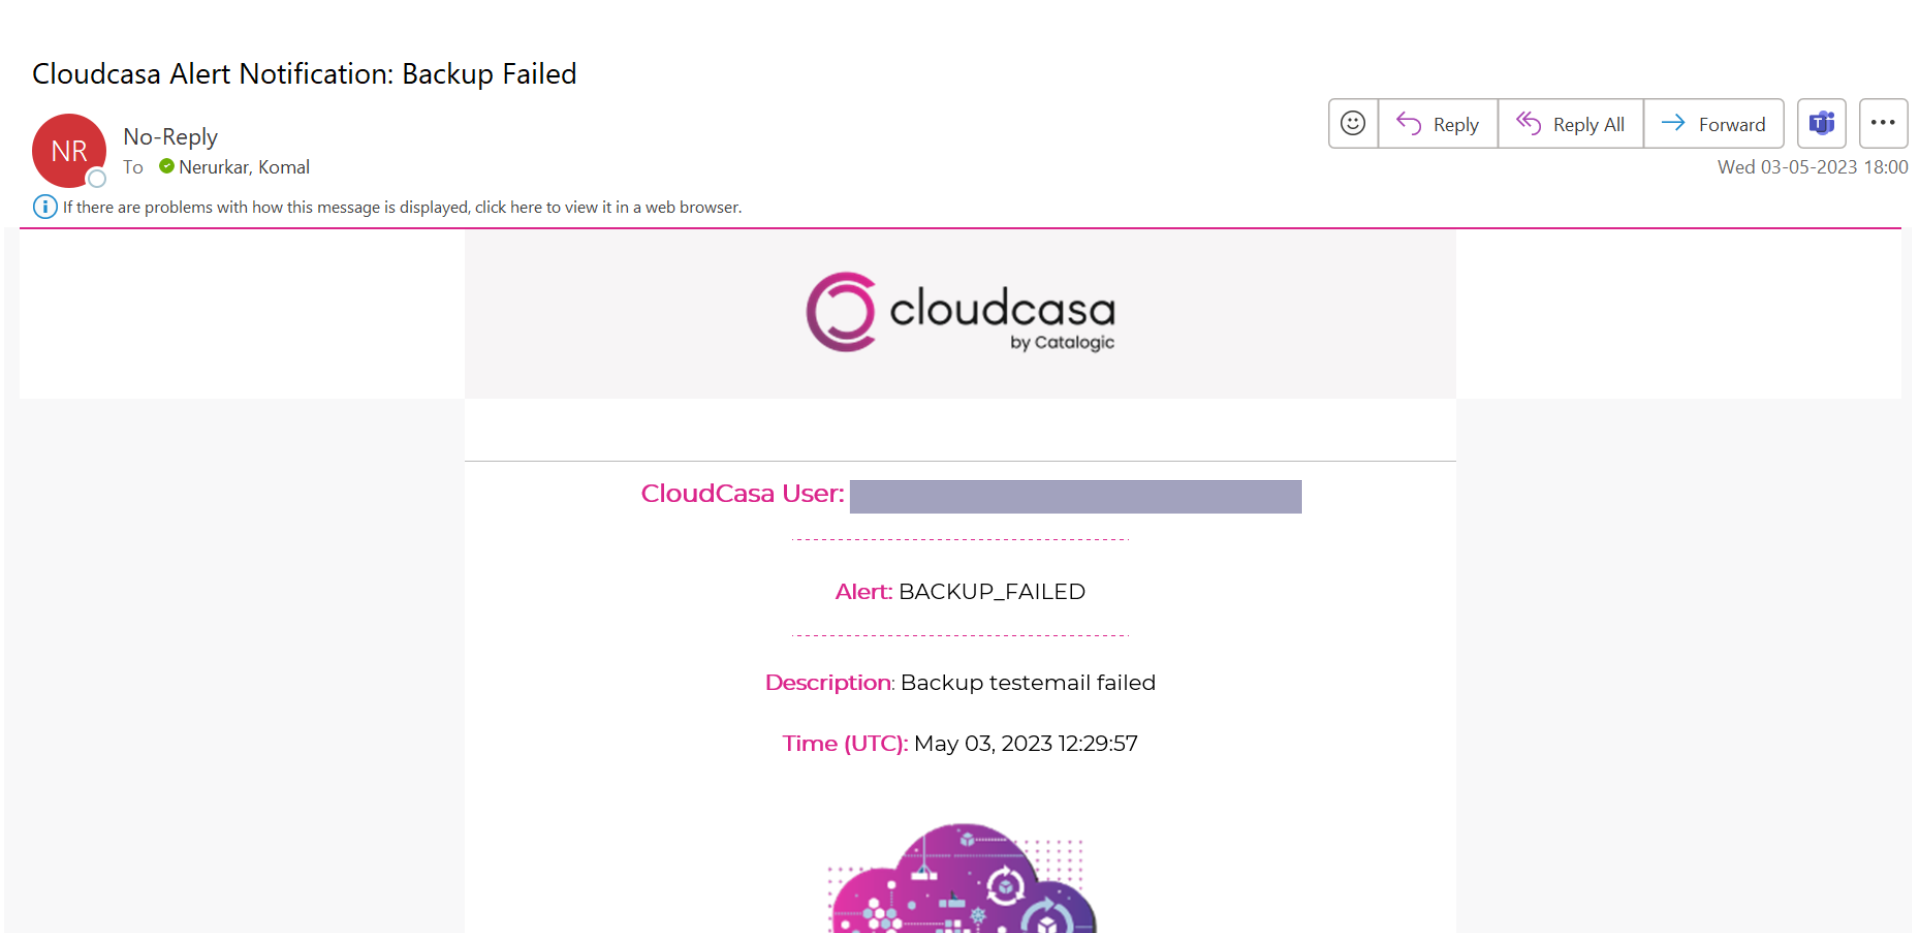
Task: Click the email subject Backup Failed title
Action: [x=304, y=74]
